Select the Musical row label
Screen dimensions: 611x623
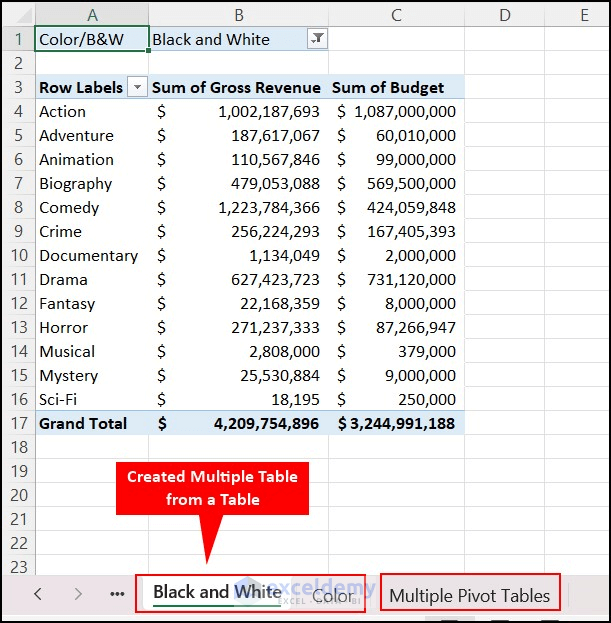tap(67, 352)
